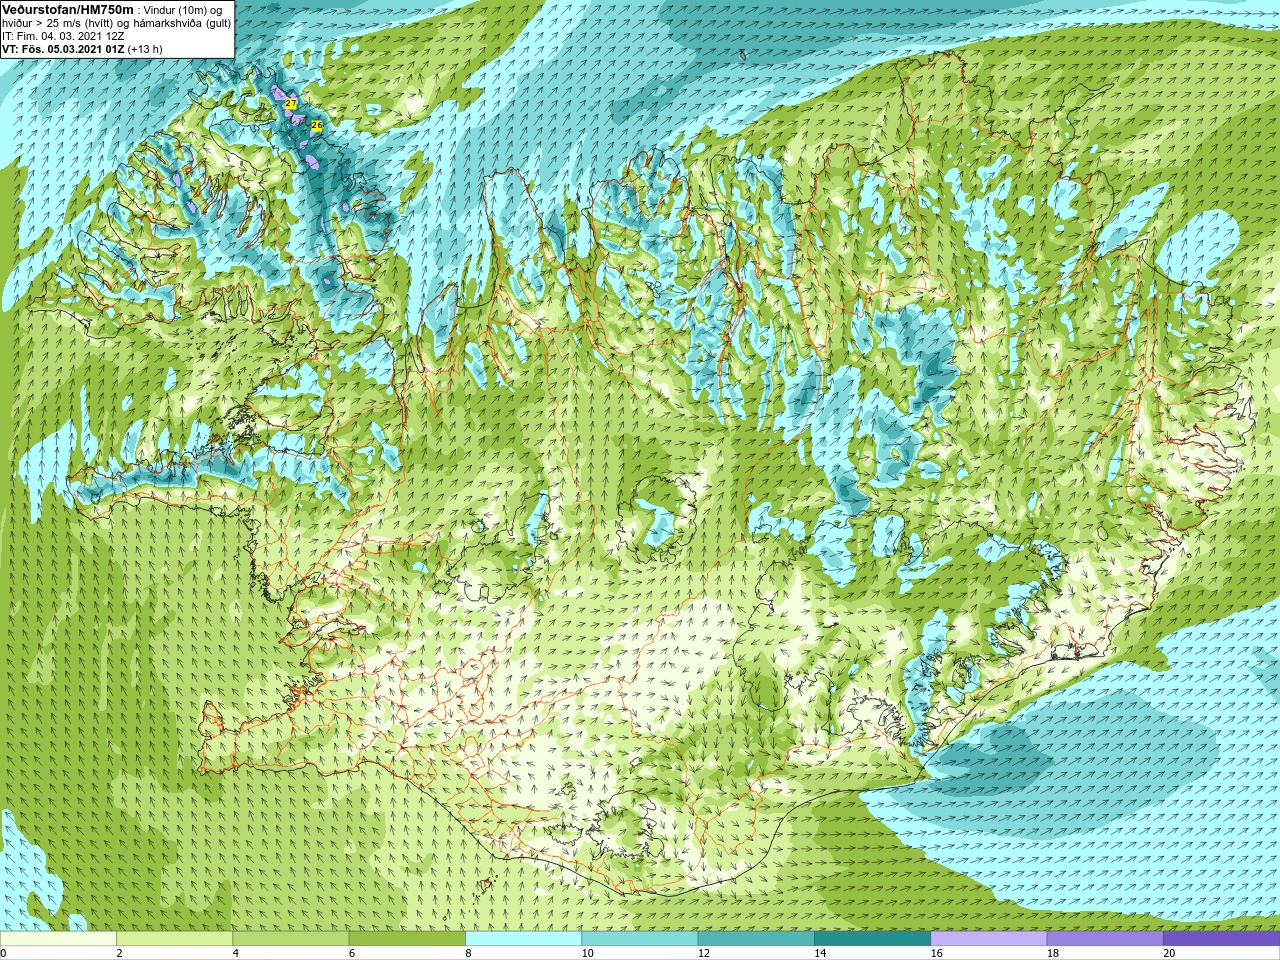Image resolution: width=1280 pixels, height=960 pixels.
Task: Select the 18–20 m/s purple swatch
Action: point(1105,939)
